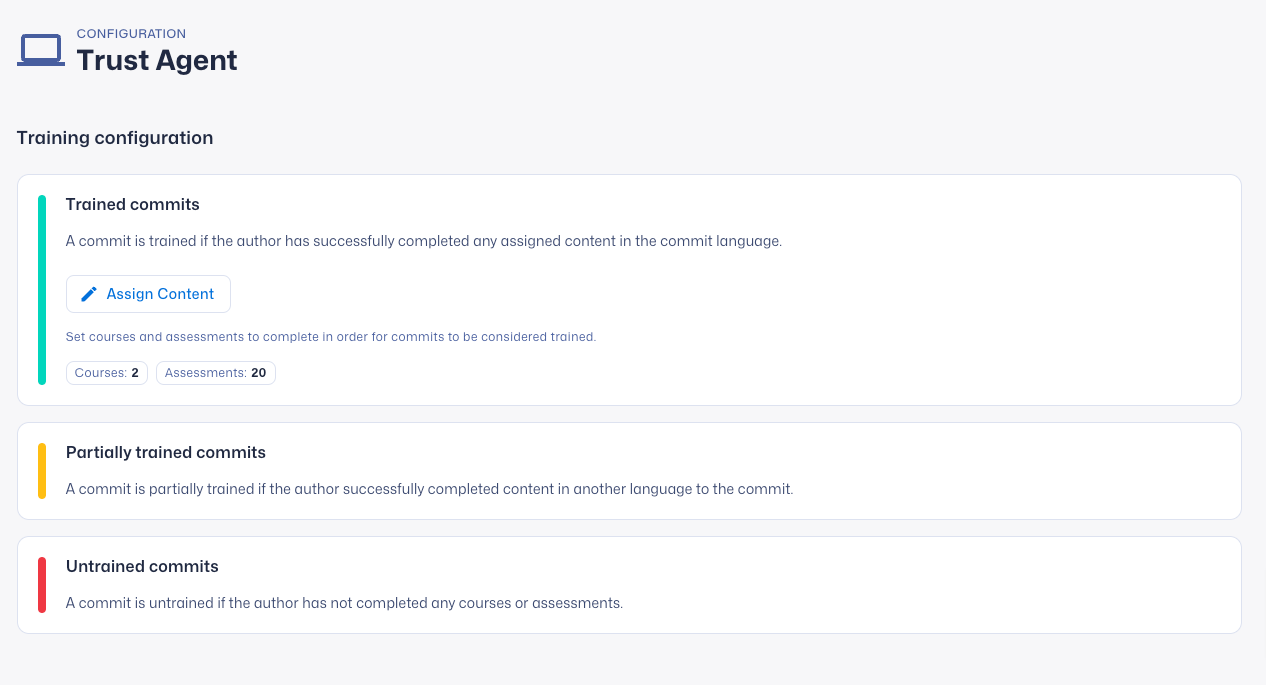Click the Trained commits title
This screenshot has width=1266, height=685.
coord(132,204)
